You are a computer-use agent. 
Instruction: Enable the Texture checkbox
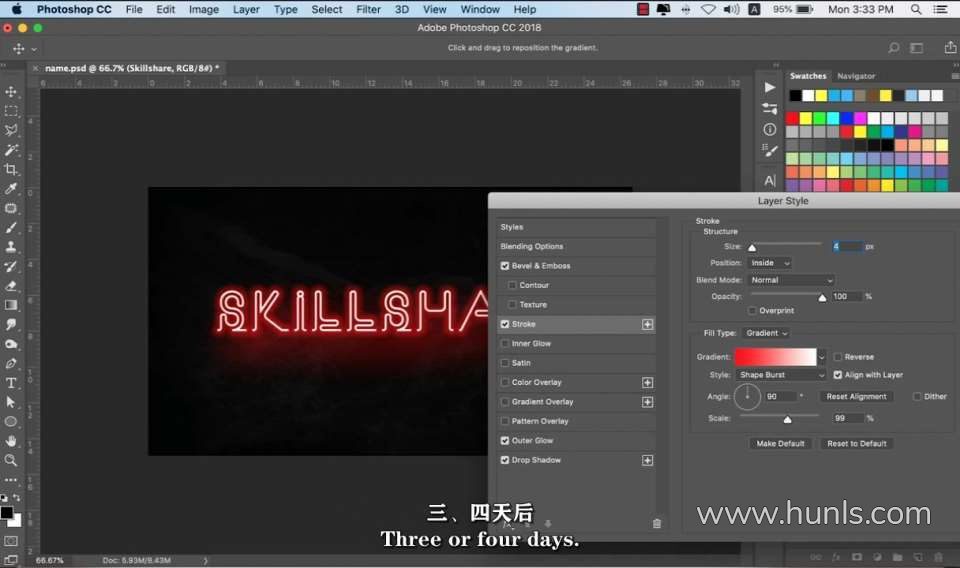coord(512,305)
